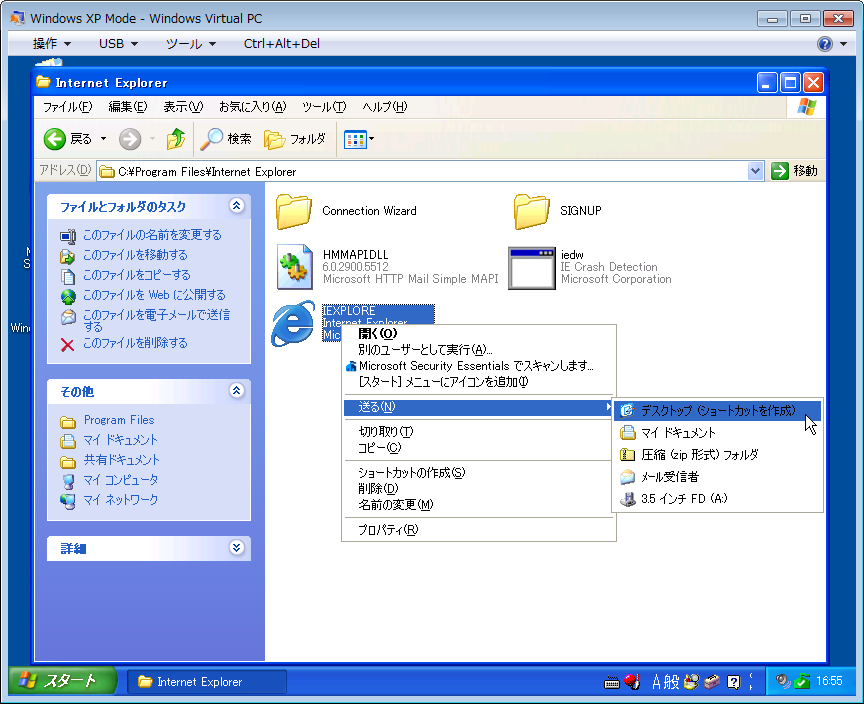The height and width of the screenshot is (704, 864).
Task: Click the スタート Start button
Action: click(x=62, y=681)
